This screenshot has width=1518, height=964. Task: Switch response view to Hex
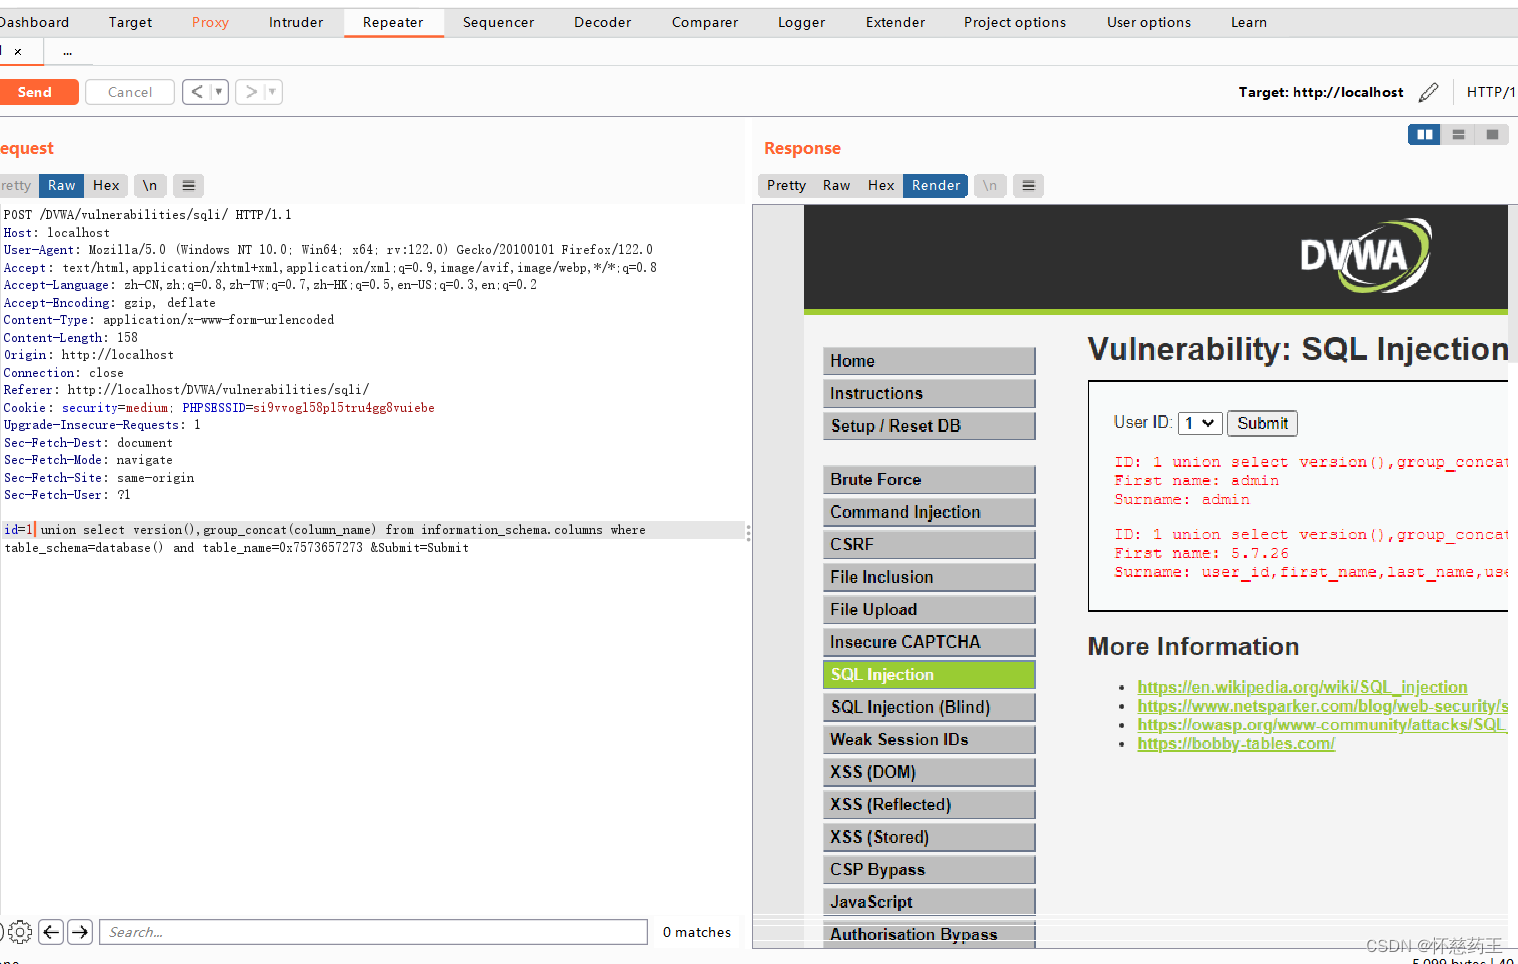(x=881, y=185)
